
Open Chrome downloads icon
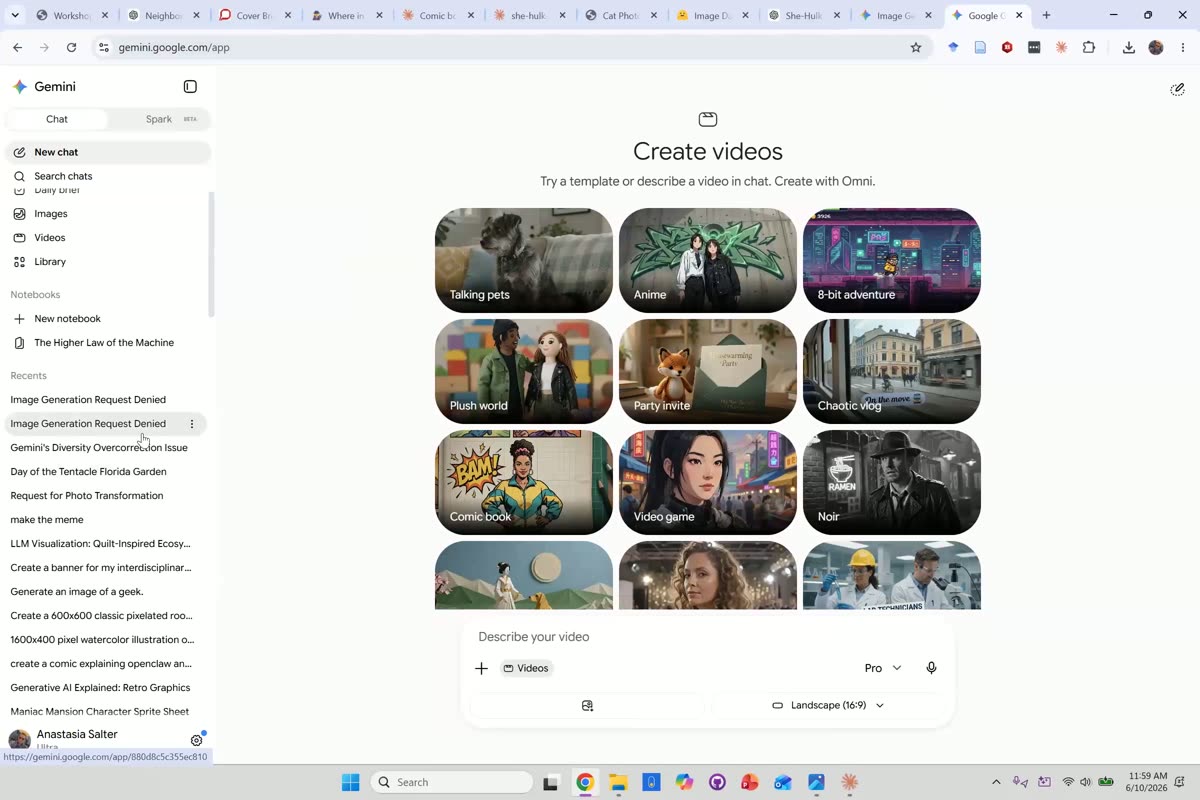1129,47
